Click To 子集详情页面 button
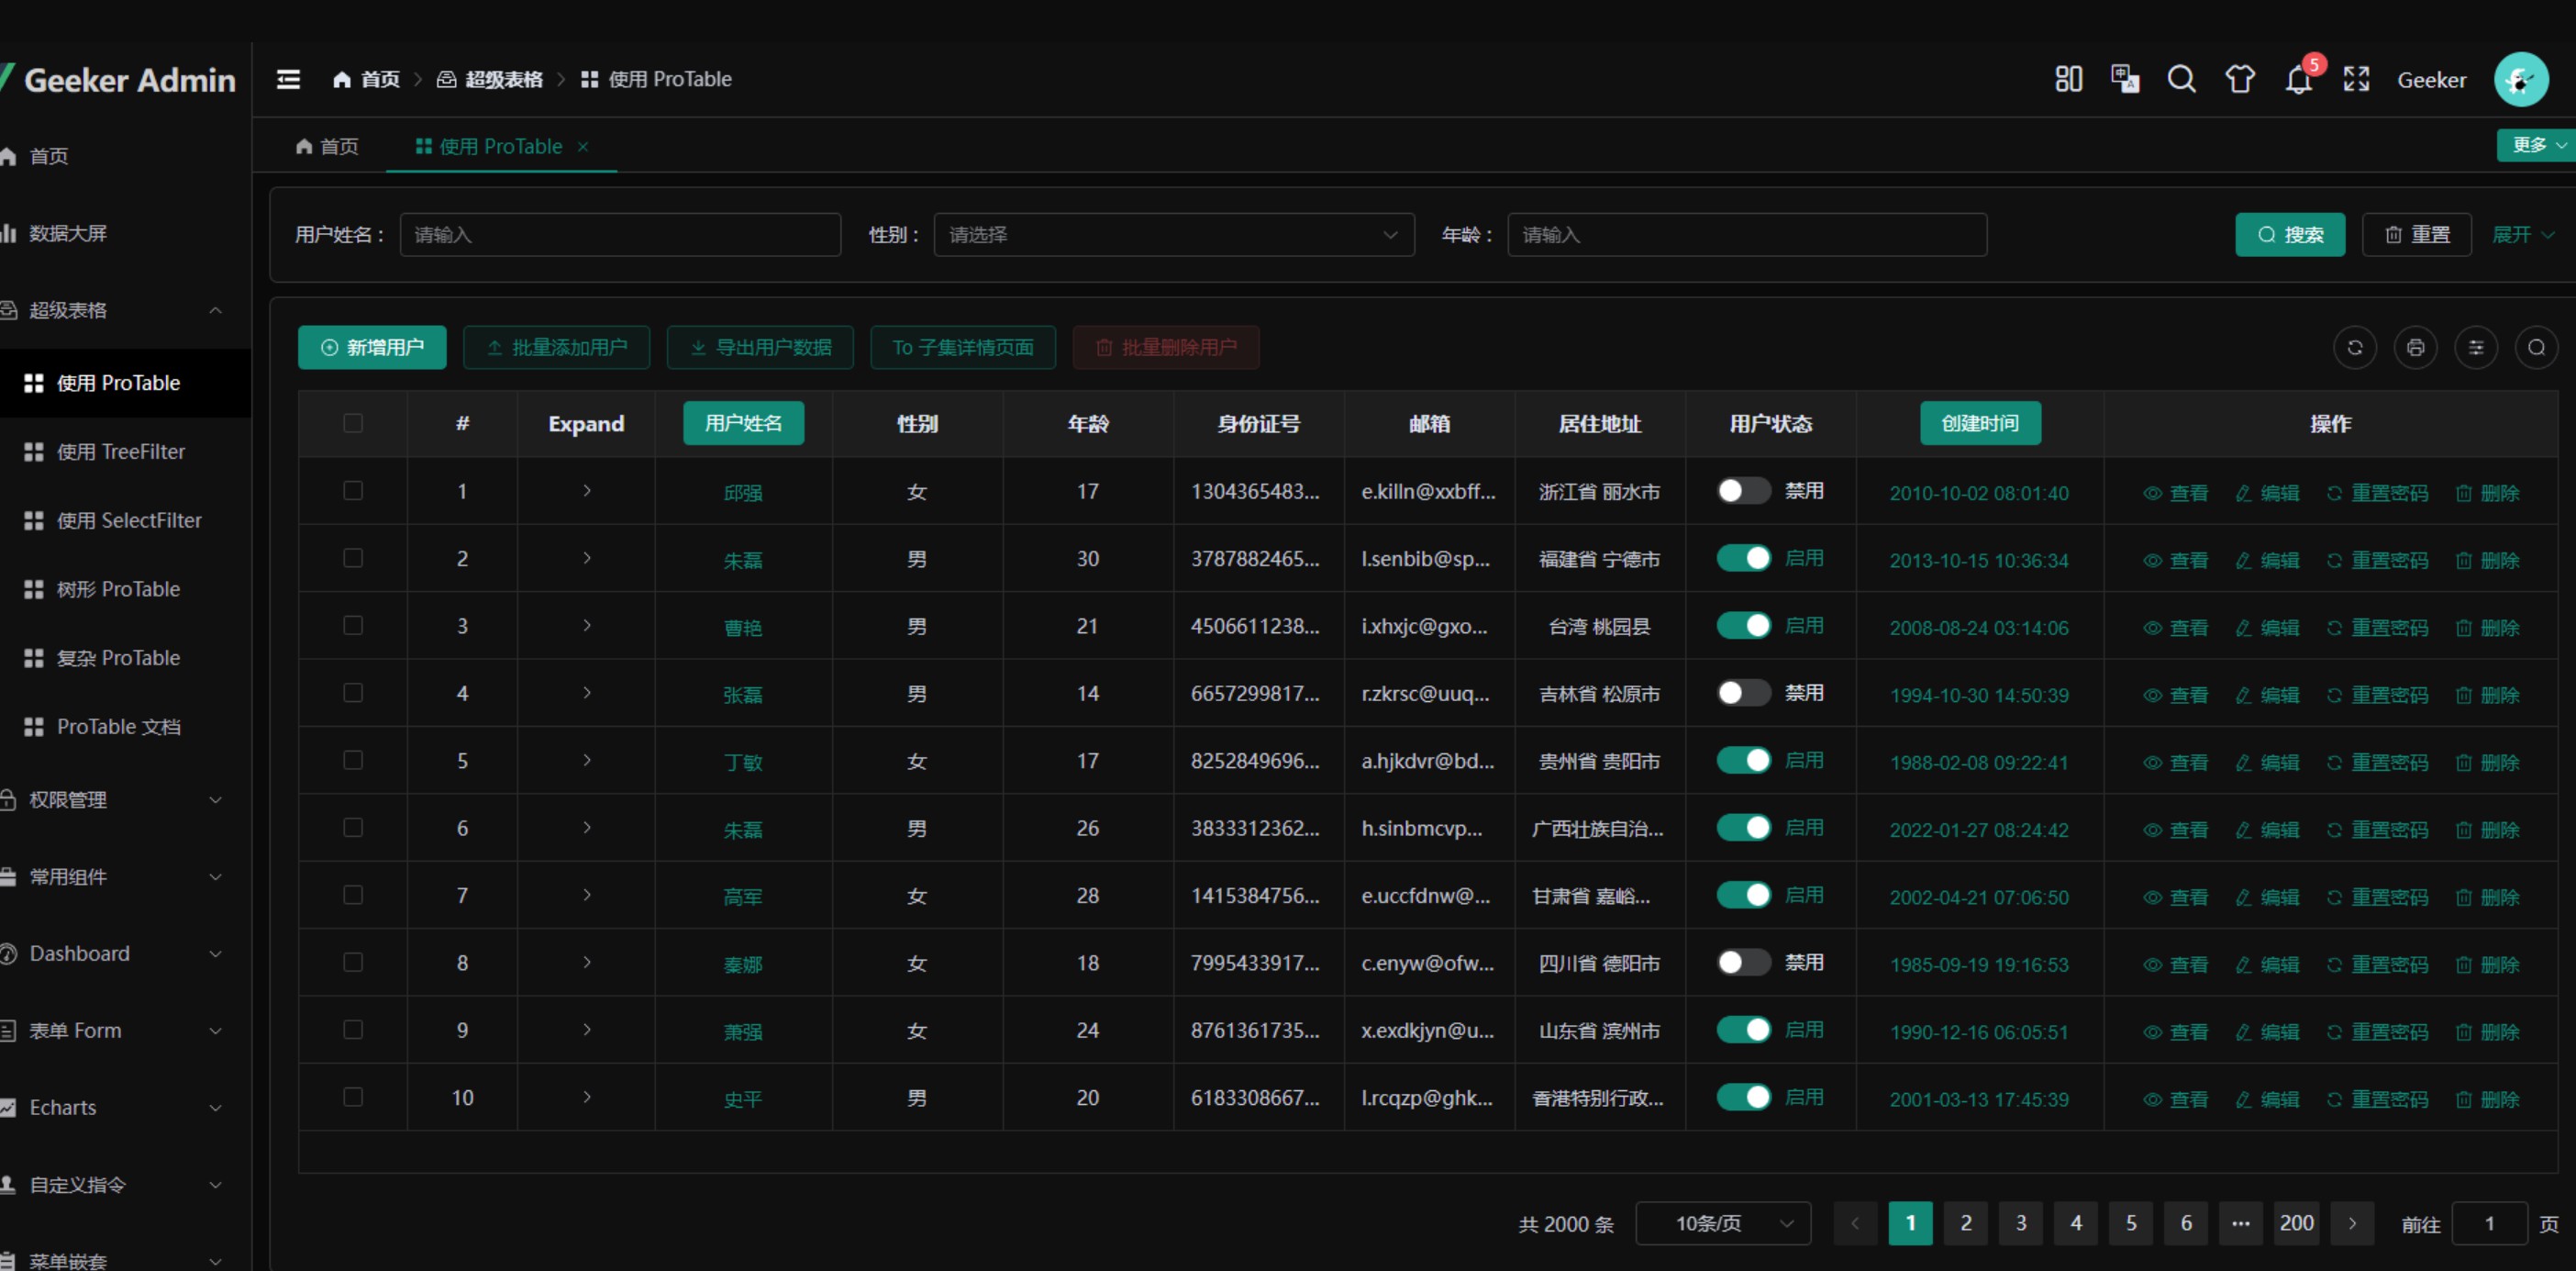 click(963, 347)
